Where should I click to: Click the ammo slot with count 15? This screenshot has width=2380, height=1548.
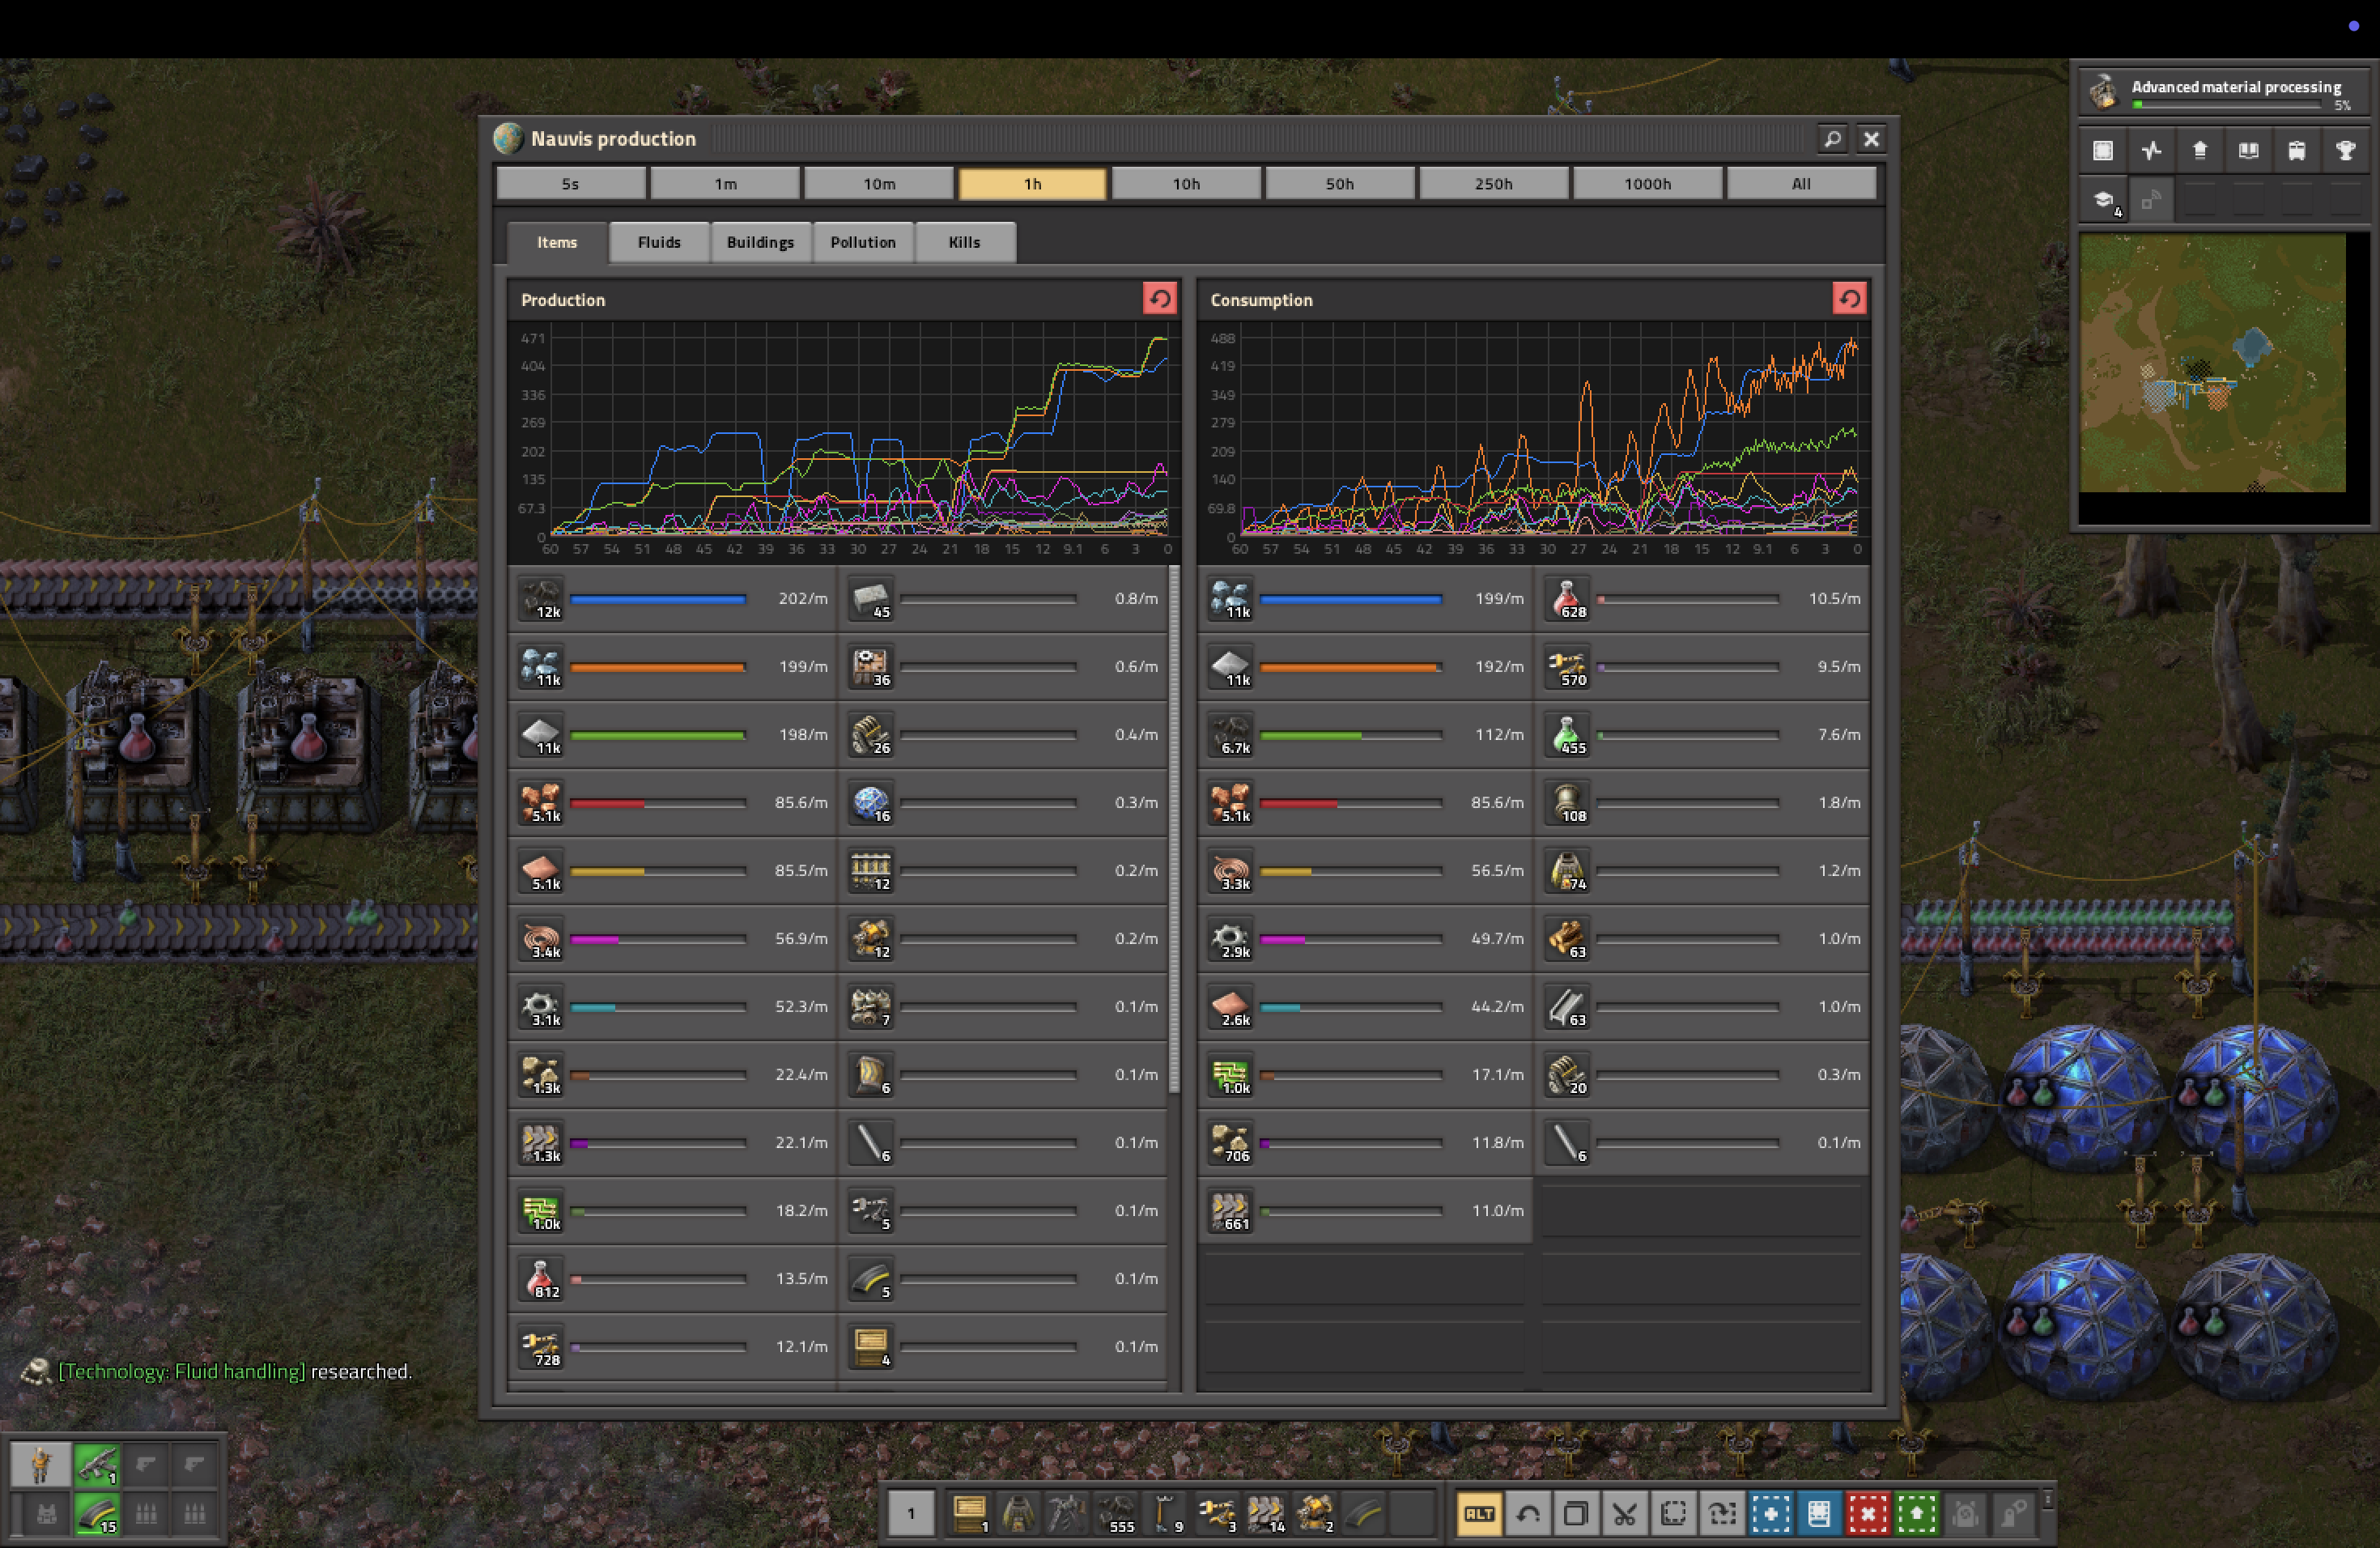(98, 1514)
